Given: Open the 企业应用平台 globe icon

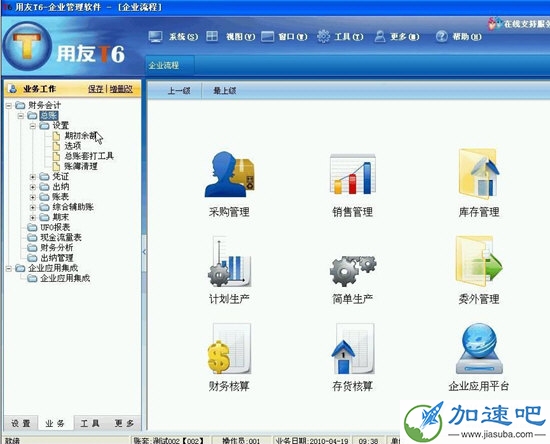Looking at the screenshot, I should coord(479,349).
